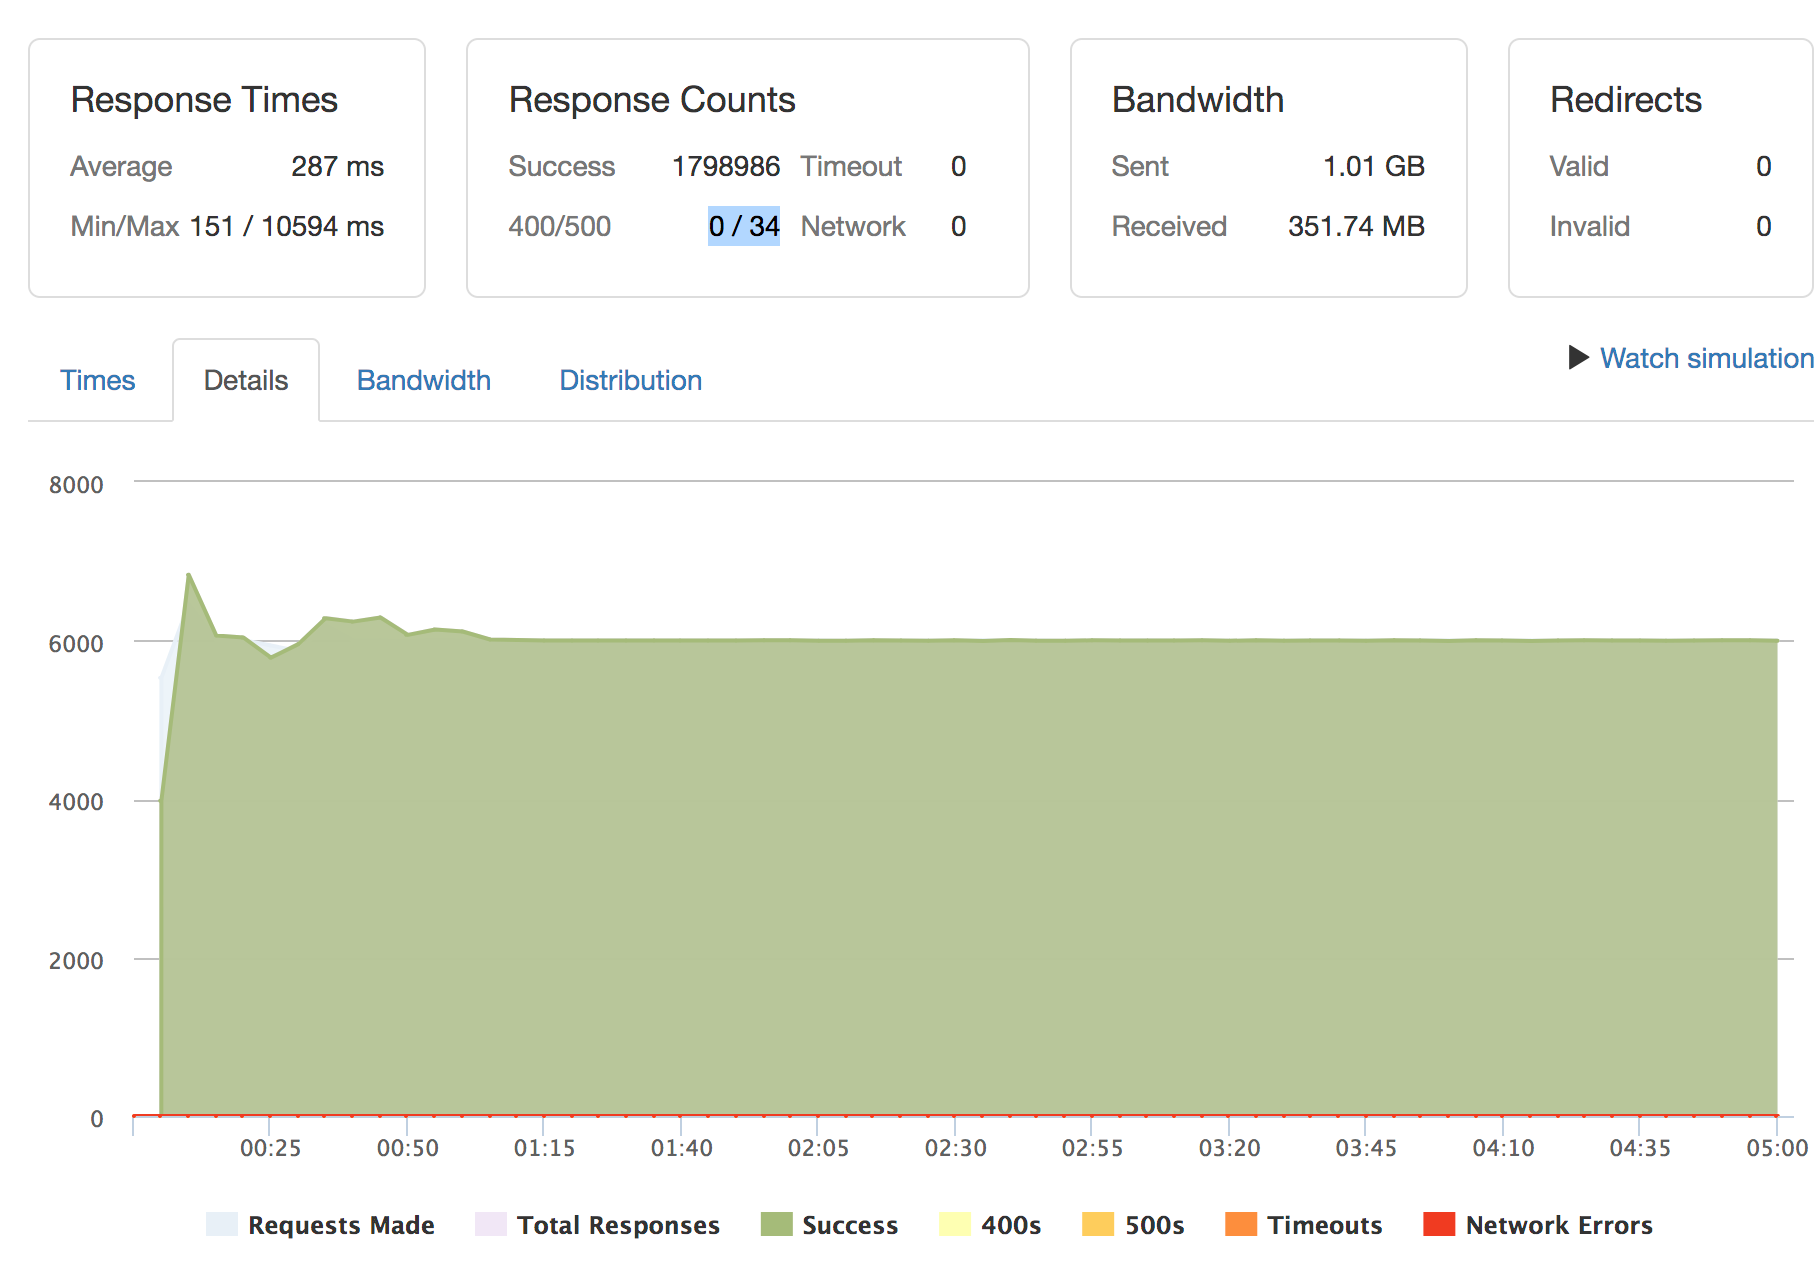
Task: Click the Watch simulation link
Action: point(1705,358)
